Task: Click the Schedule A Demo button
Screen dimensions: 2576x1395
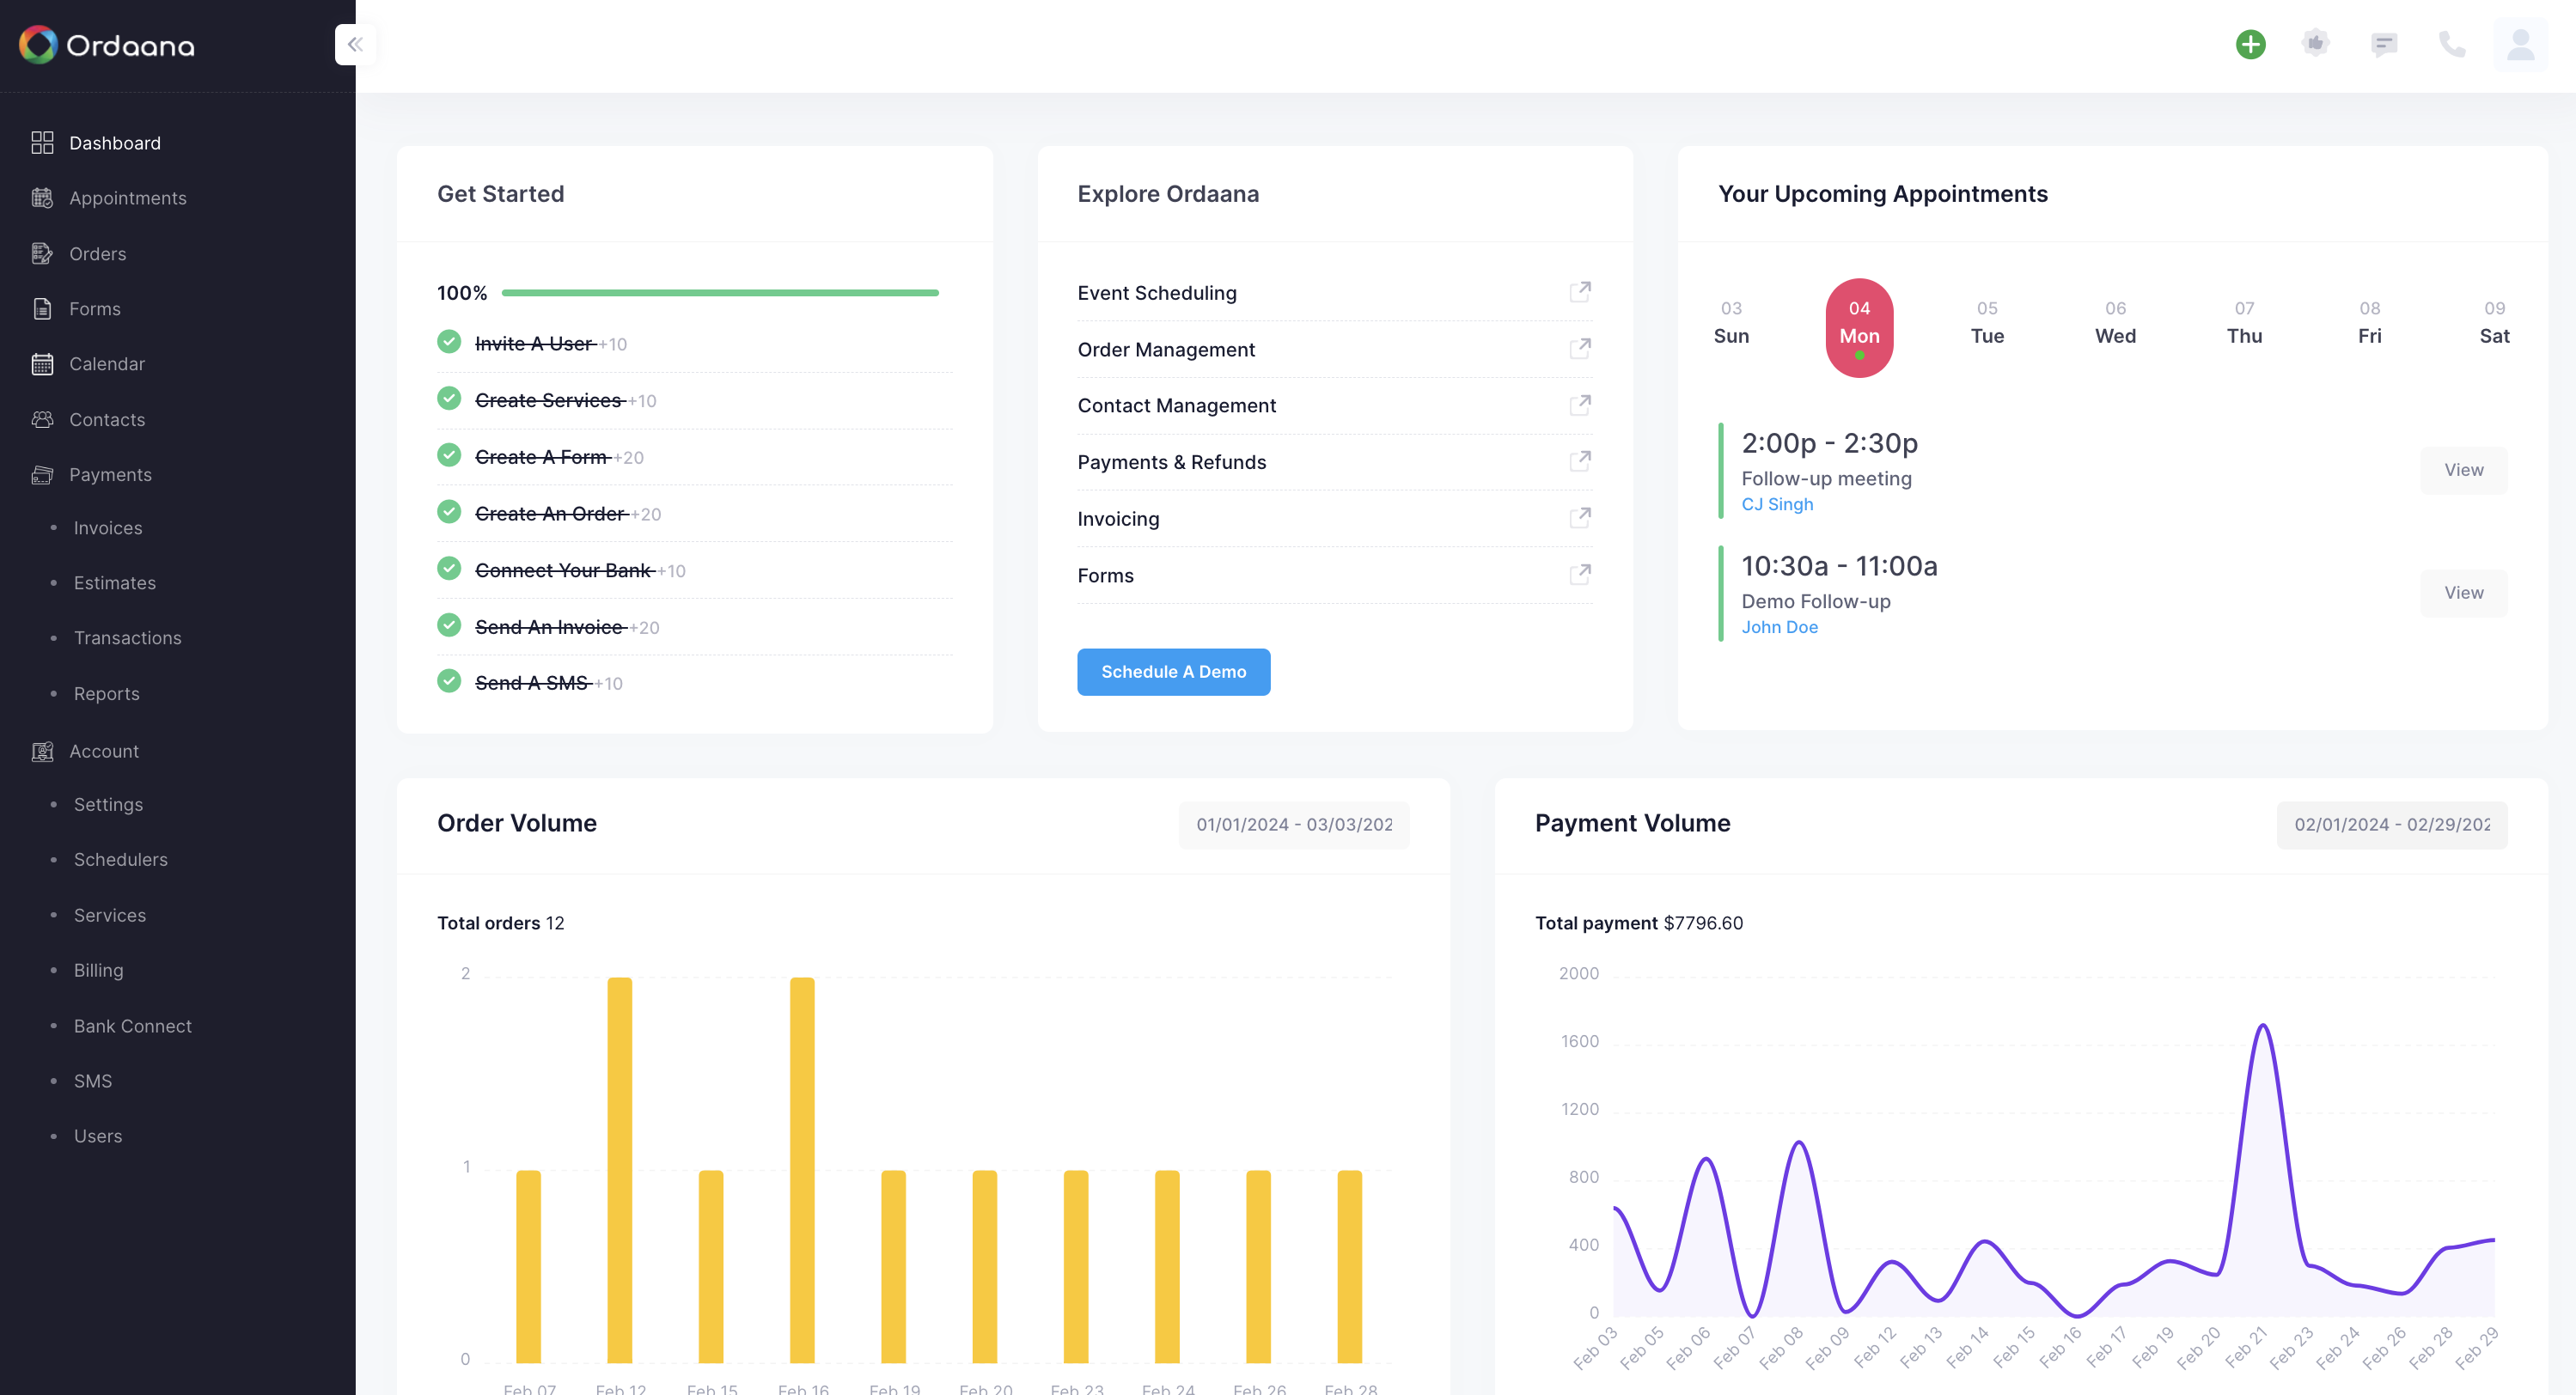Action: click(x=1173, y=671)
